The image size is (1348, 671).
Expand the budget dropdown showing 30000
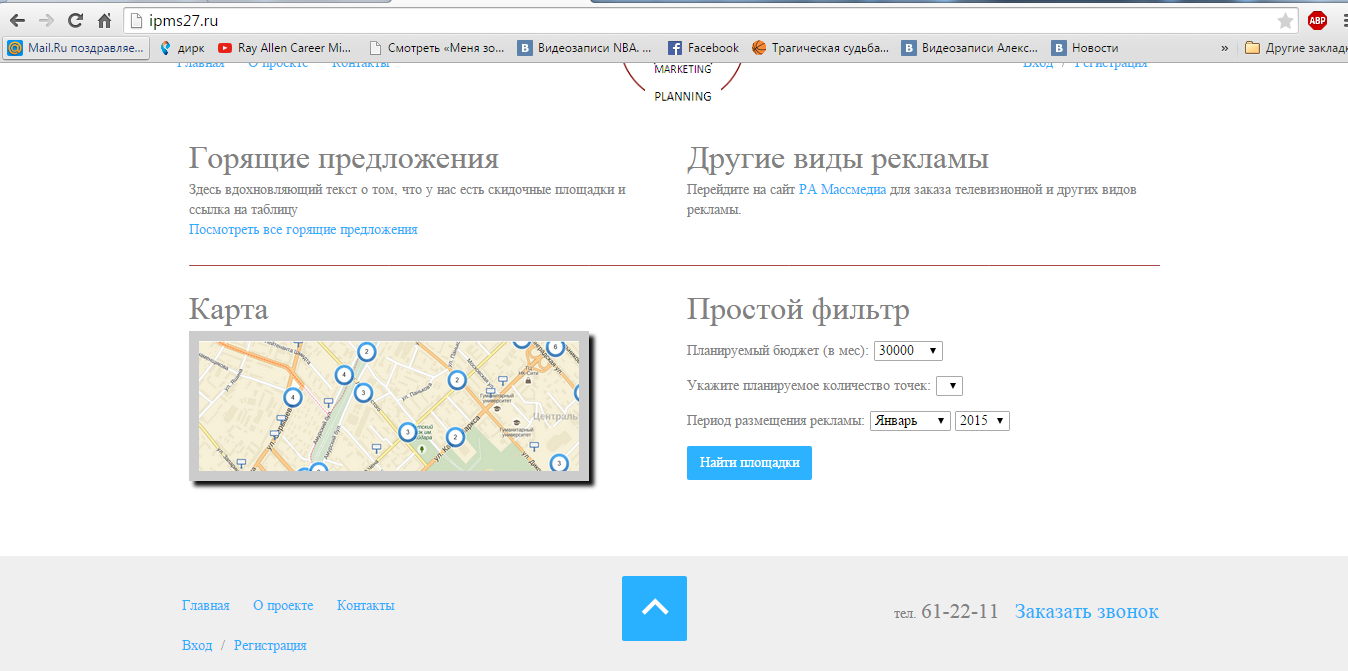point(908,351)
